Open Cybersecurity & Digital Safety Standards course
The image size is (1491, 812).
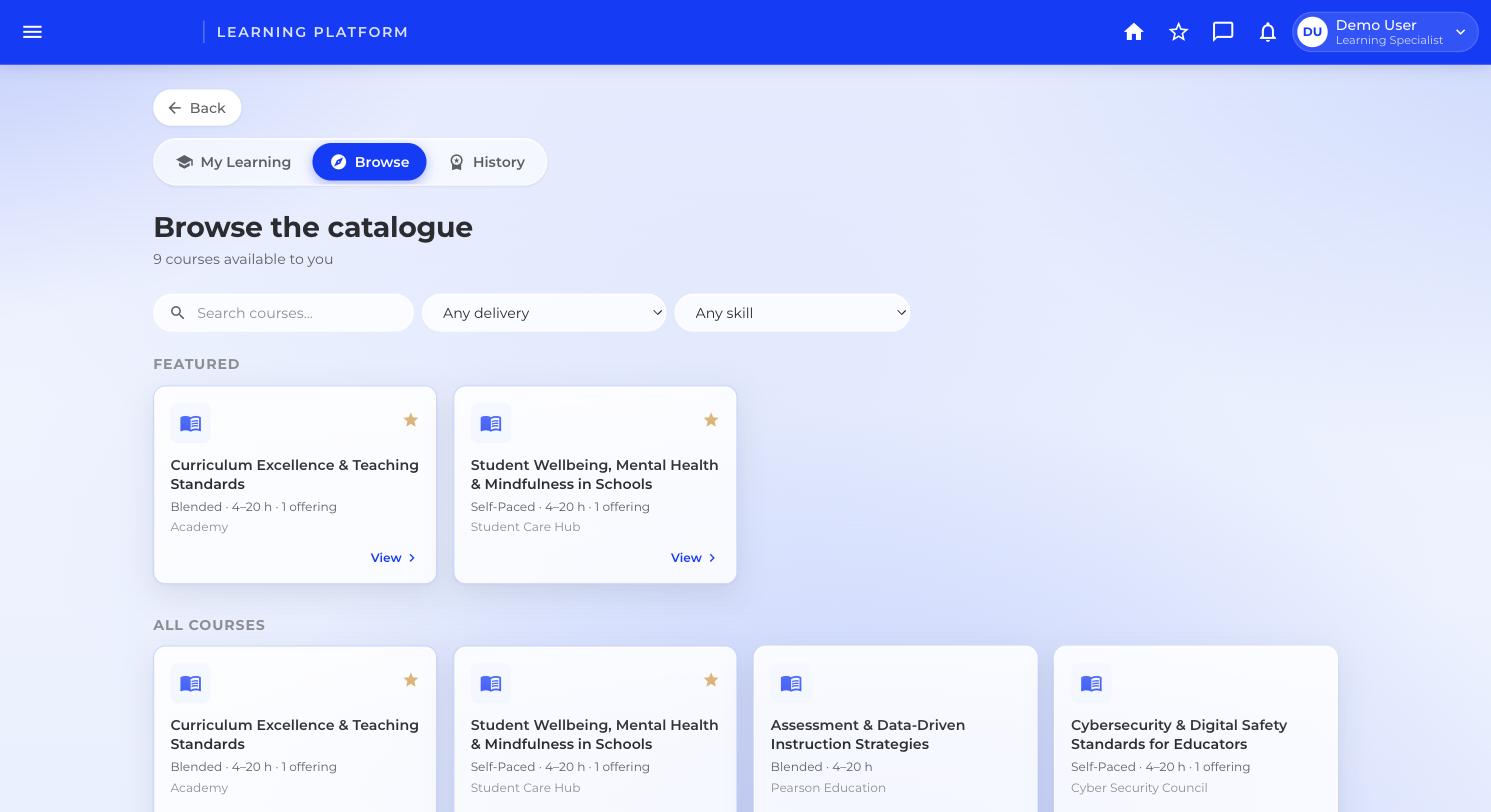pos(1179,734)
